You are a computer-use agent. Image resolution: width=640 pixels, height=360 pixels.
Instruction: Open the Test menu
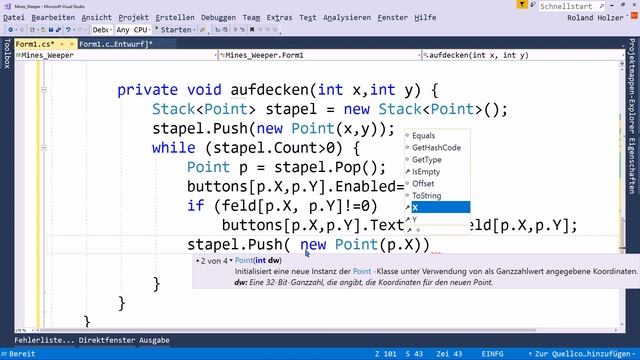tap(307, 18)
